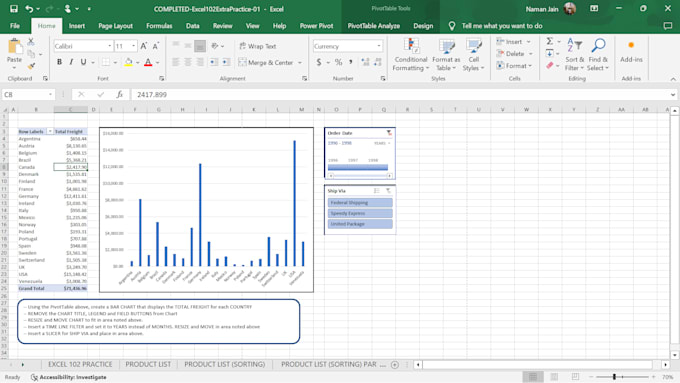Switch to the Page Layout tab
This screenshot has width=680, height=383.
pos(115,26)
